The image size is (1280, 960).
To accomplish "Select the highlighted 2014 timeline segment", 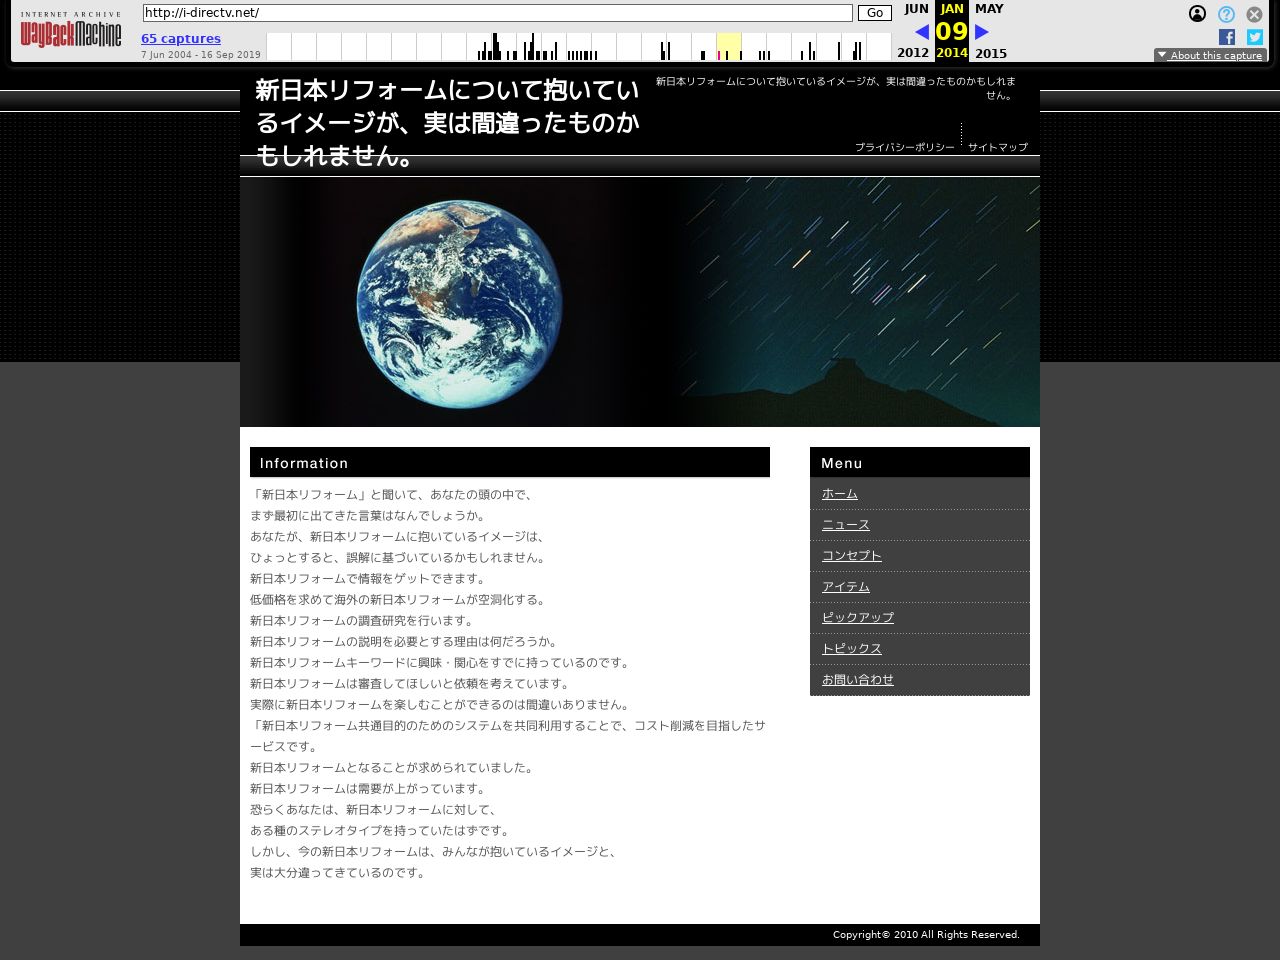I will [729, 46].
